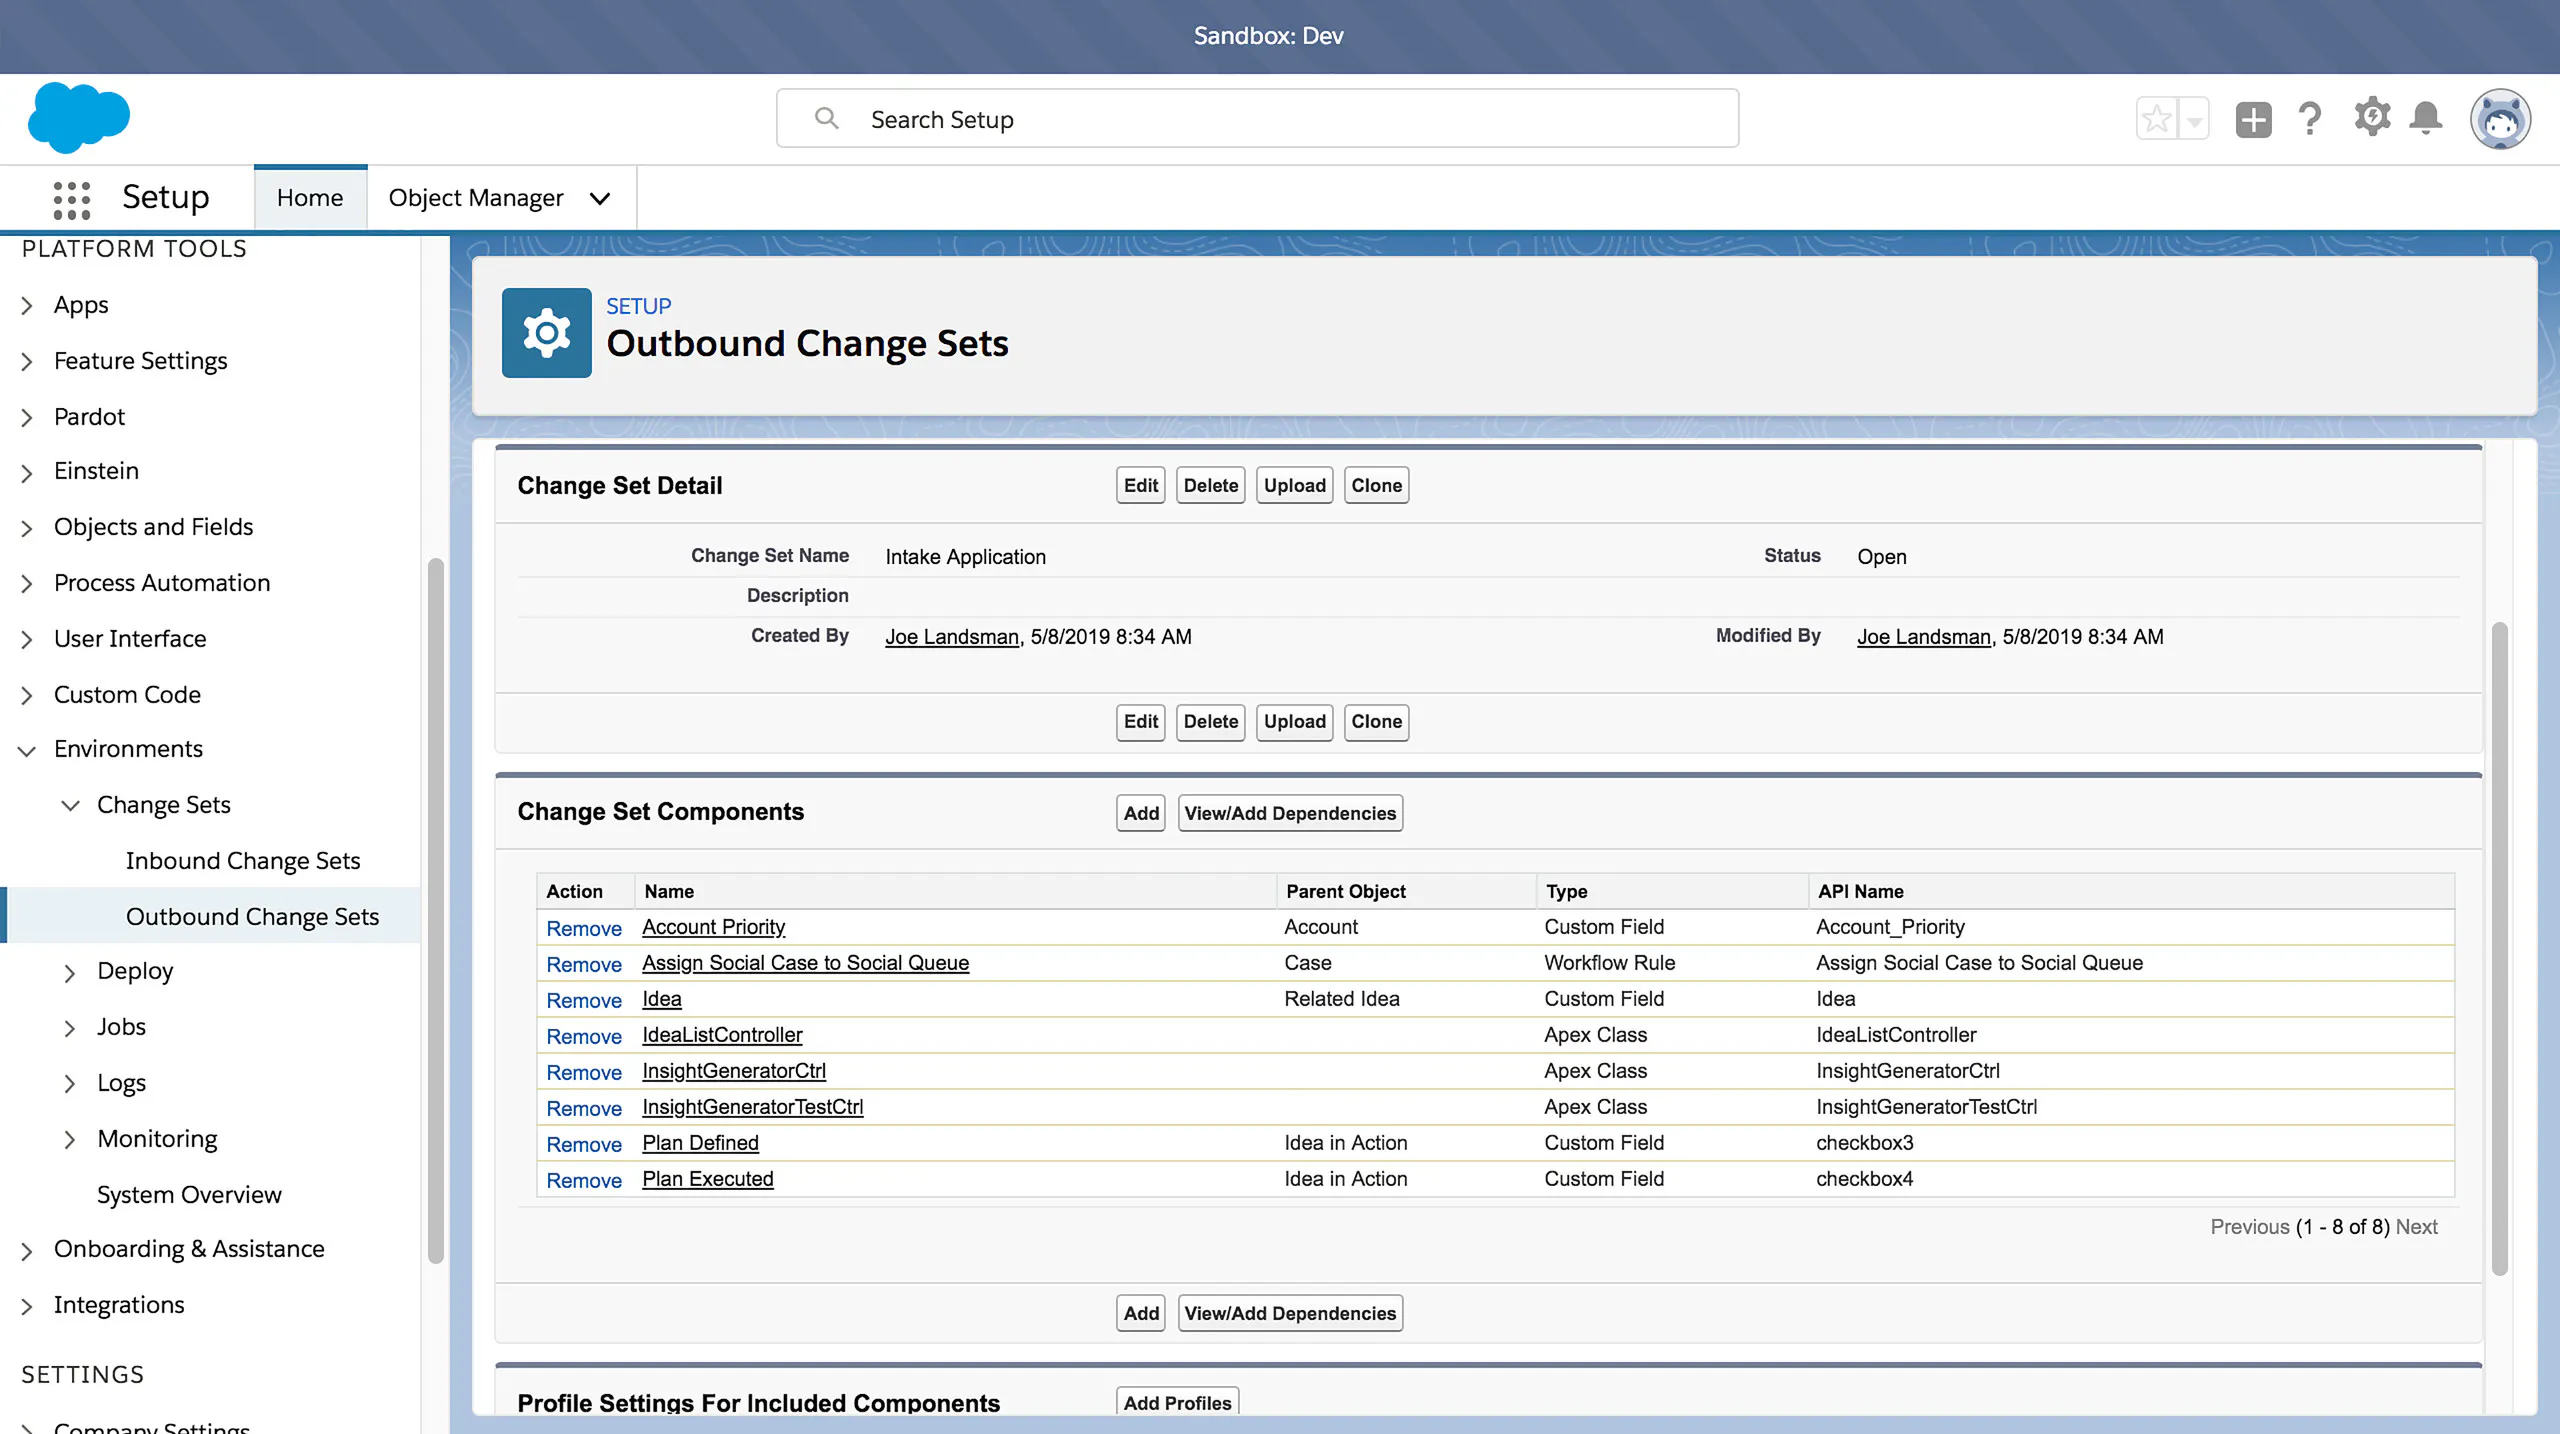Expand Feature Settings in sidebar
The width and height of the screenshot is (2560, 1434).
pos(27,362)
